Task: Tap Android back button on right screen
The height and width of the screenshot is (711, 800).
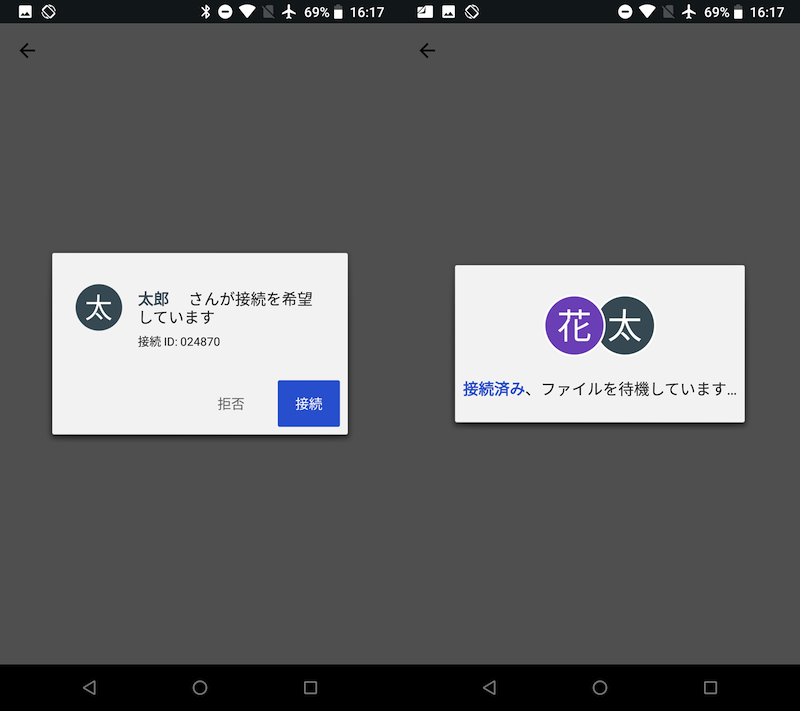Action: (489, 688)
